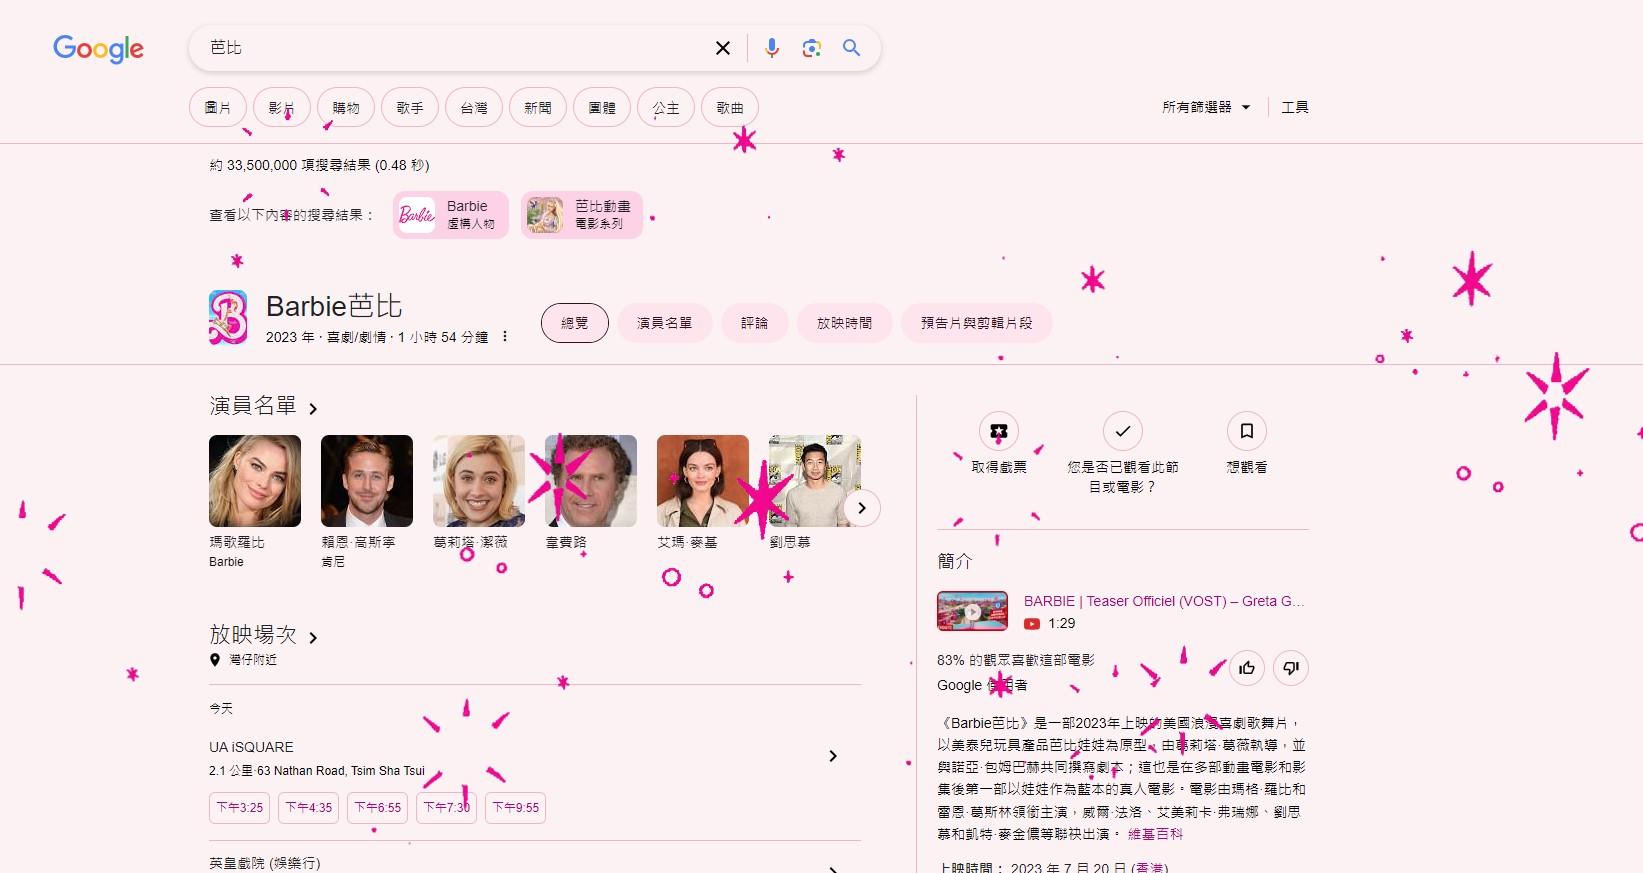
Task: Switch to the 評論 tab
Action: point(754,323)
